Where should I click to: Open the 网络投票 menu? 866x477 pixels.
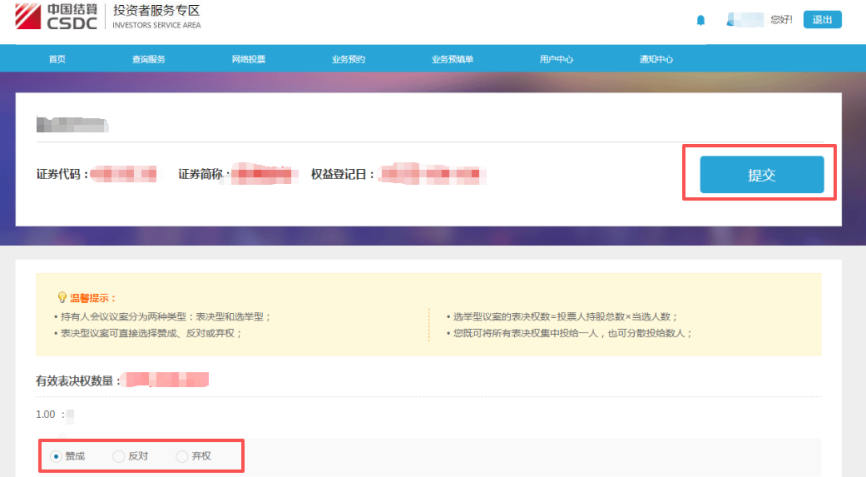point(248,59)
